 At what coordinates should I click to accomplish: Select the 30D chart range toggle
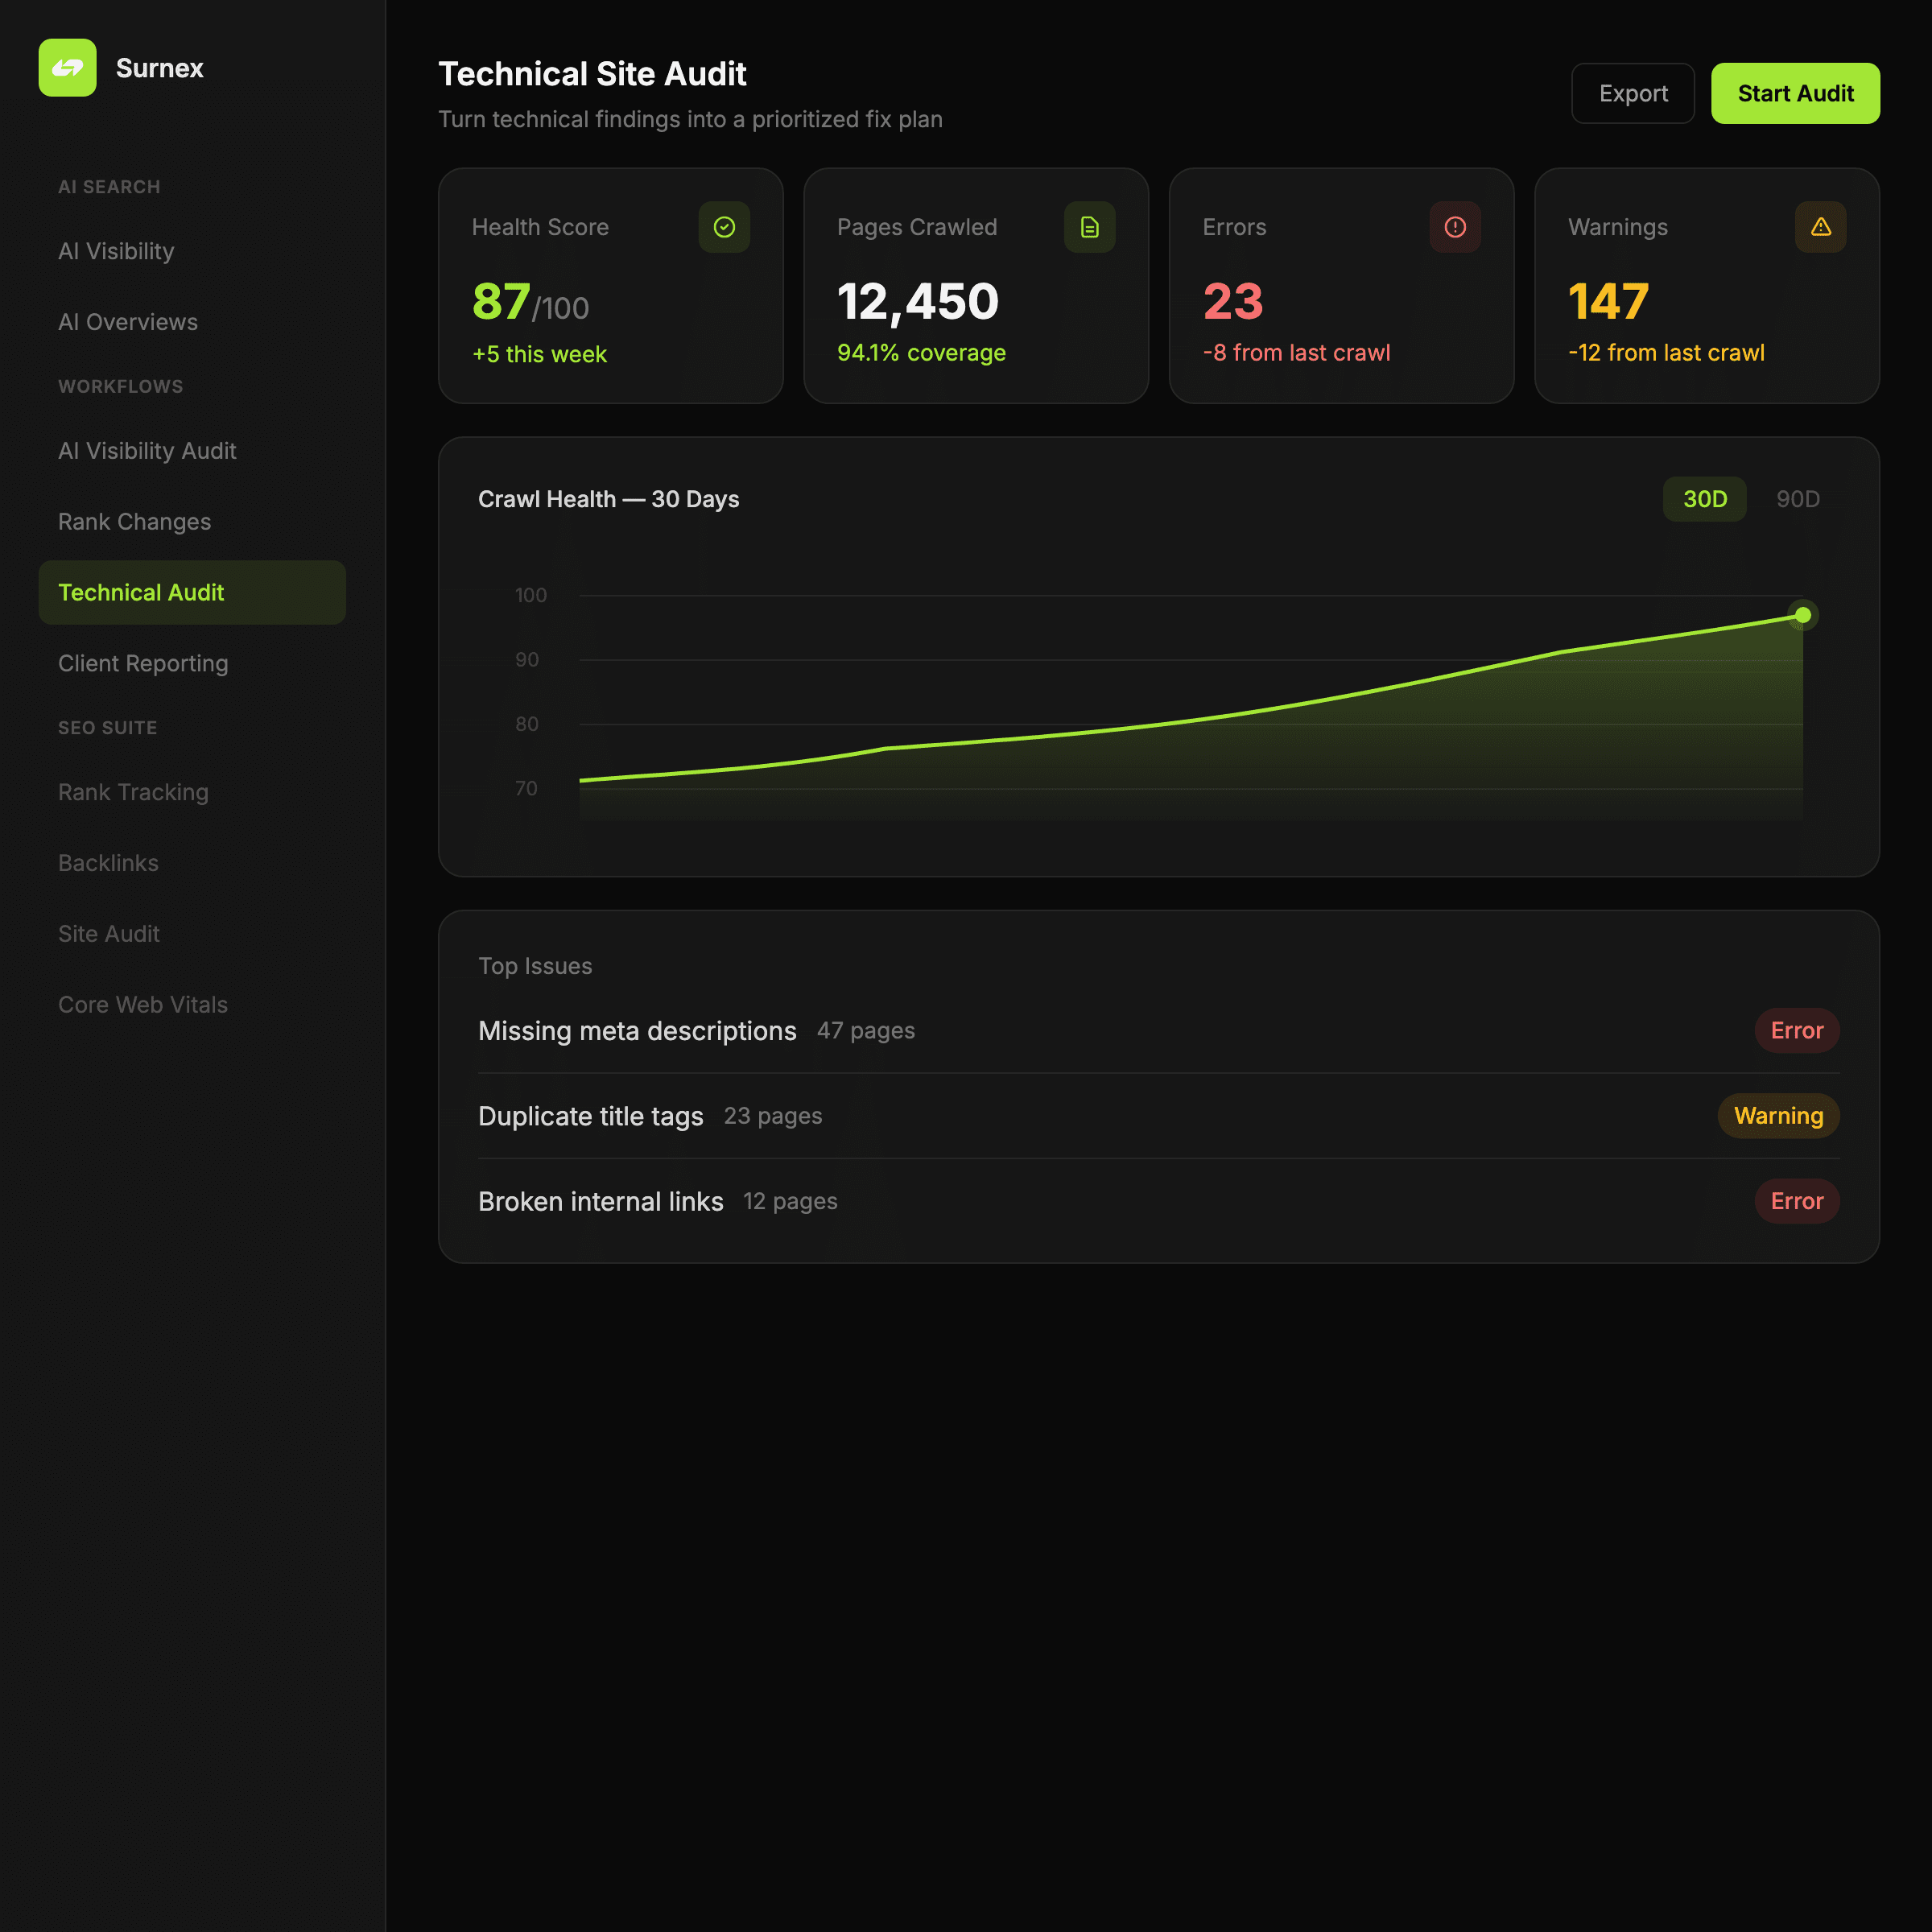pyautogui.click(x=1704, y=499)
